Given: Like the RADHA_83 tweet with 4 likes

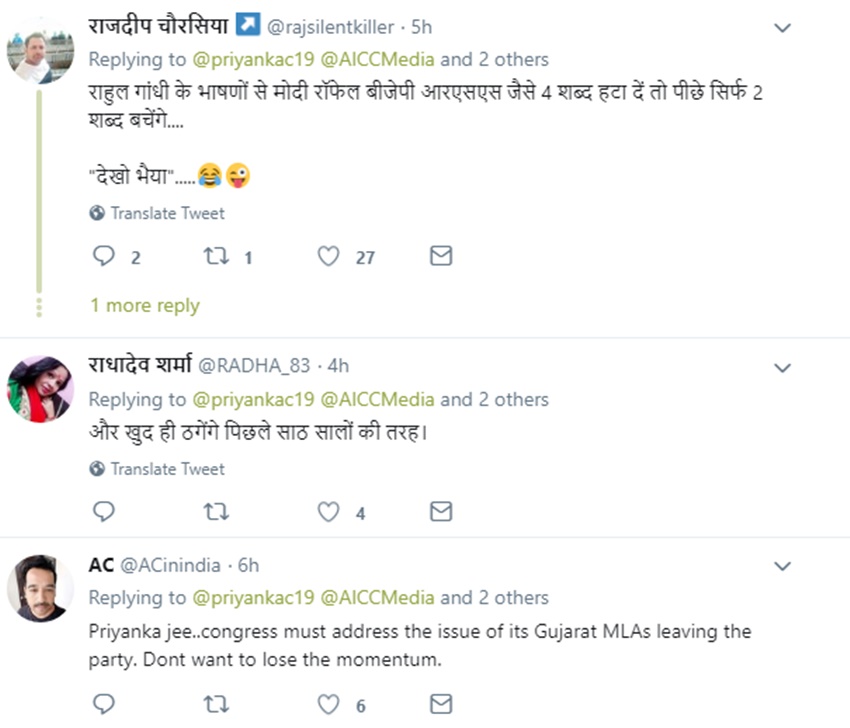Looking at the screenshot, I should tap(328, 512).
